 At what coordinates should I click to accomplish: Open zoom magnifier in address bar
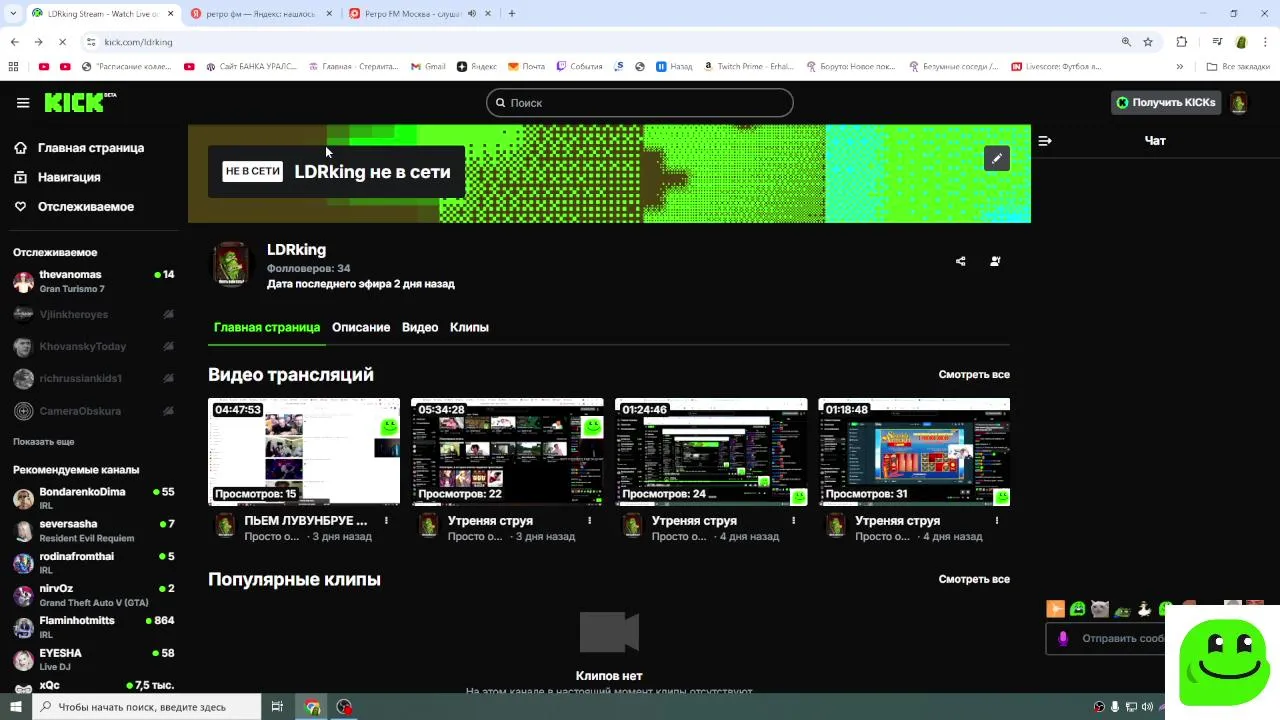pos(1126,42)
